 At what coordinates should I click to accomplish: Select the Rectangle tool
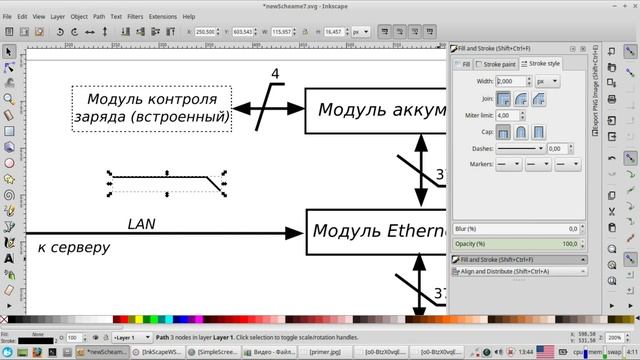[x=9, y=131]
